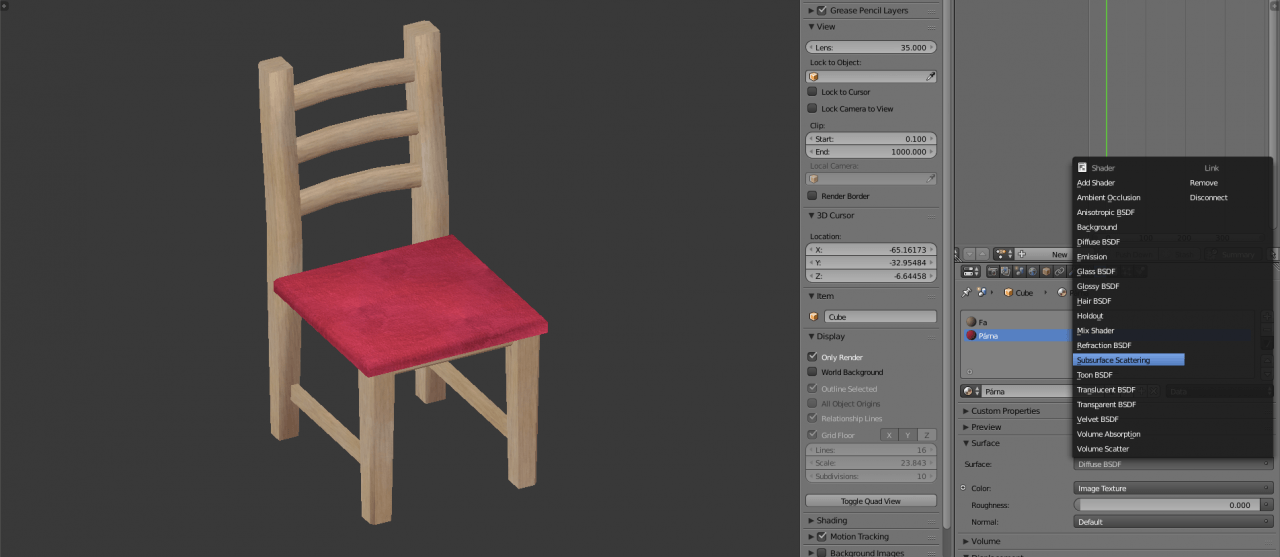Image resolution: width=1280 pixels, height=557 pixels.
Task: Toggle the World Background checkbox
Action: (812, 372)
